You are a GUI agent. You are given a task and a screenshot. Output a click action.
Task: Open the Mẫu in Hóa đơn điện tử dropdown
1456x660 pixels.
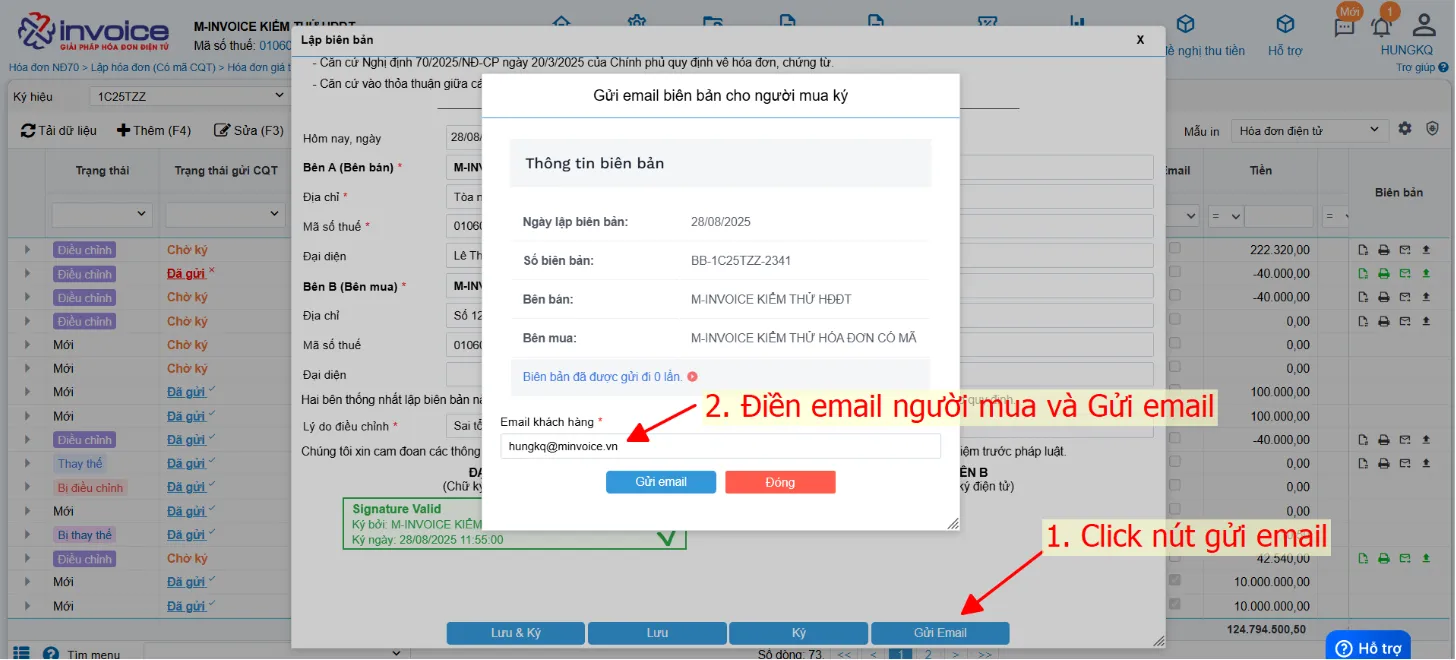point(1308,130)
